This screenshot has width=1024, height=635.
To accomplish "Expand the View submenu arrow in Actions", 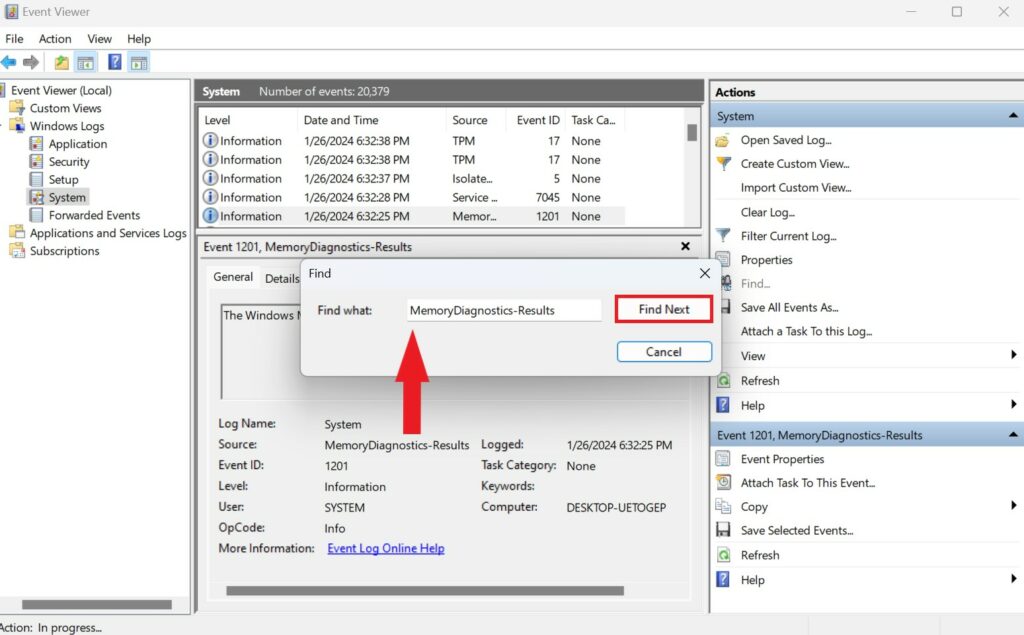I will 1013,355.
